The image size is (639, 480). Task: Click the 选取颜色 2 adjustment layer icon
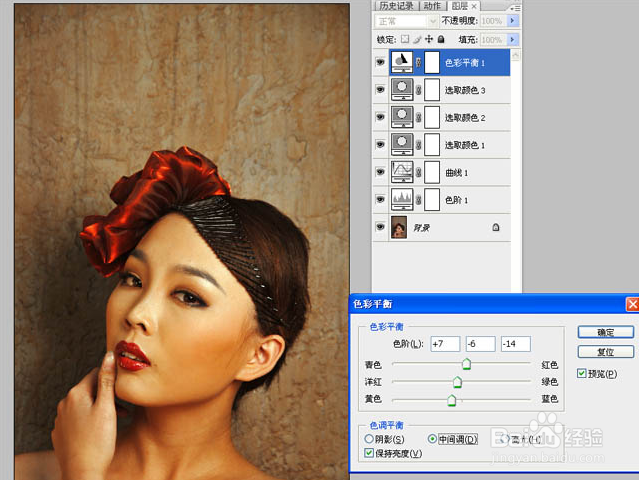[x=402, y=117]
